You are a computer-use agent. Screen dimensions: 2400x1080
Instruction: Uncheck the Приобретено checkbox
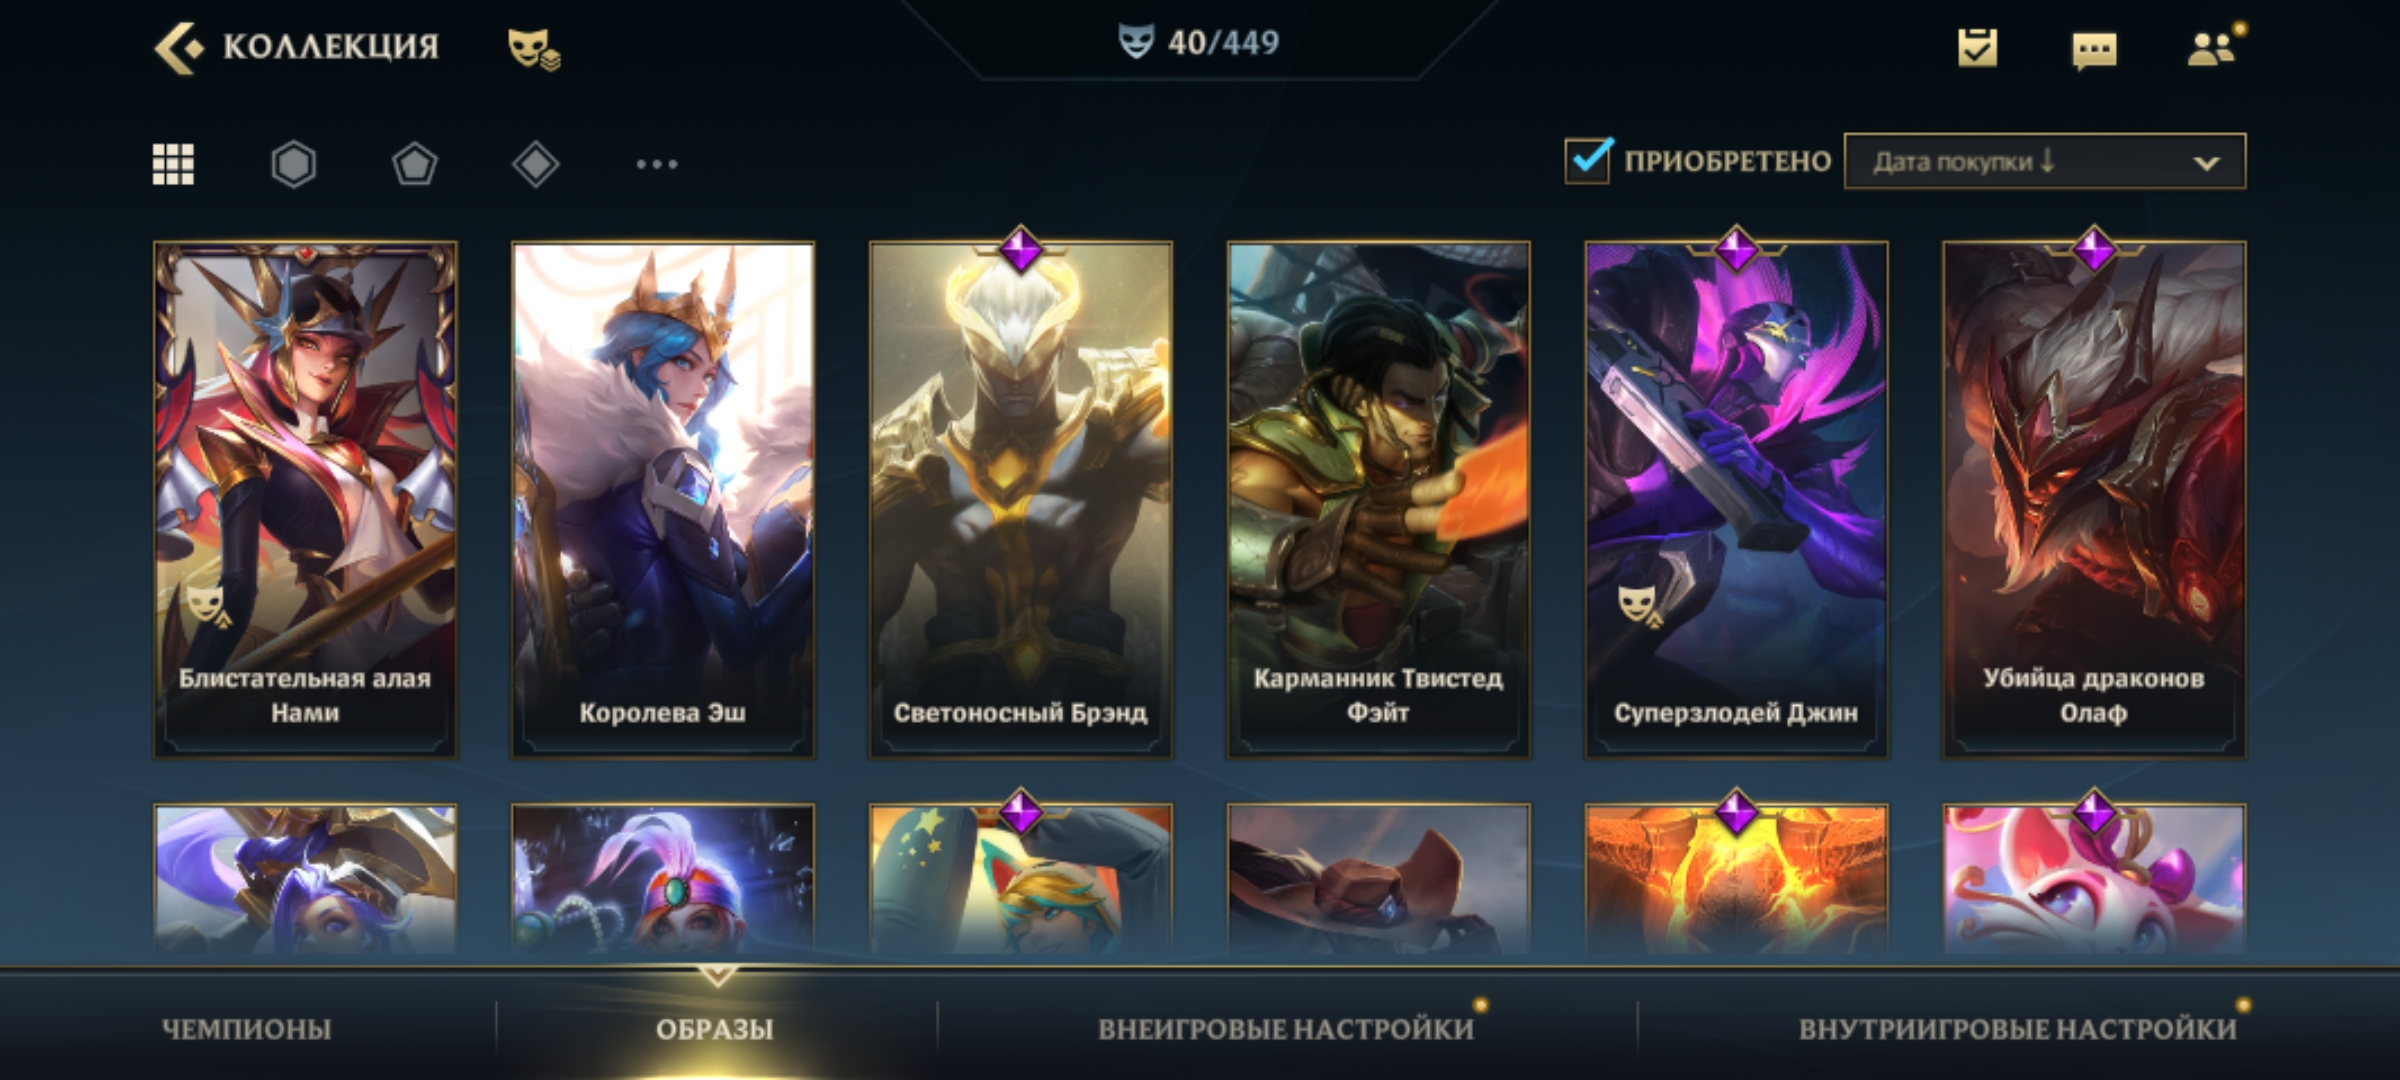1588,160
